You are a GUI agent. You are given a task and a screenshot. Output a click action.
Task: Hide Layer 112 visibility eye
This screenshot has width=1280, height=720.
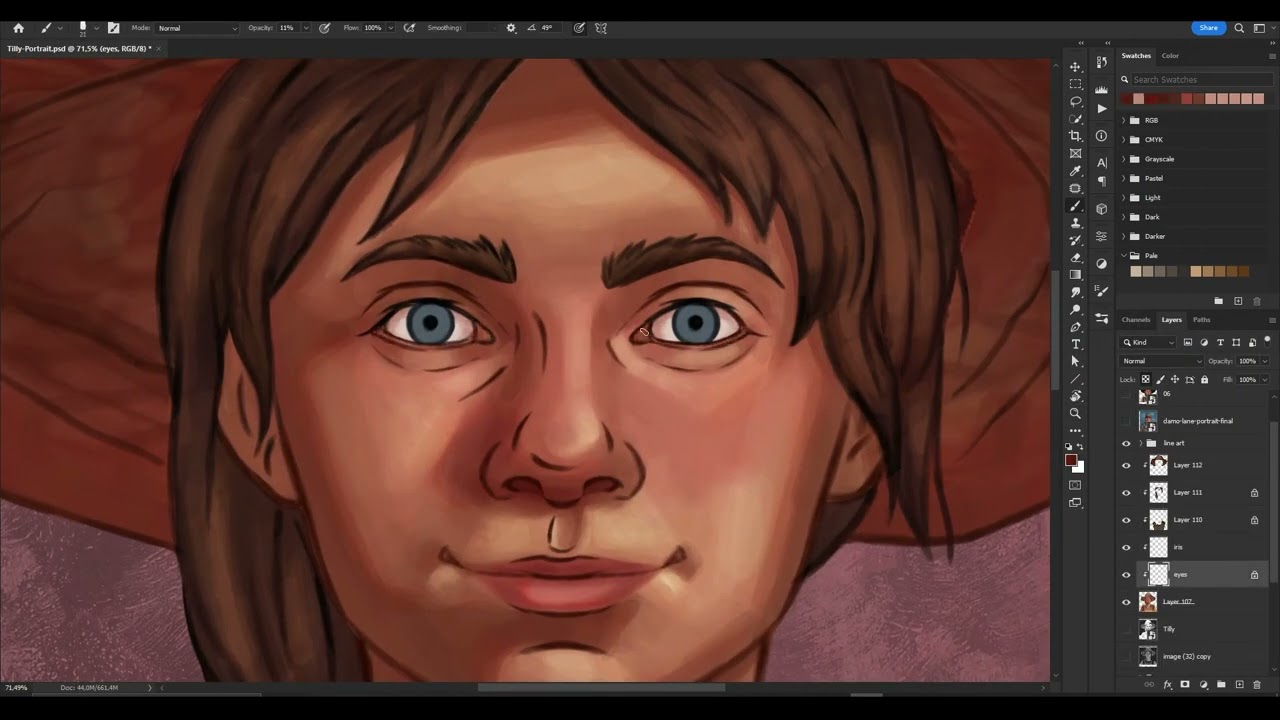1126,465
